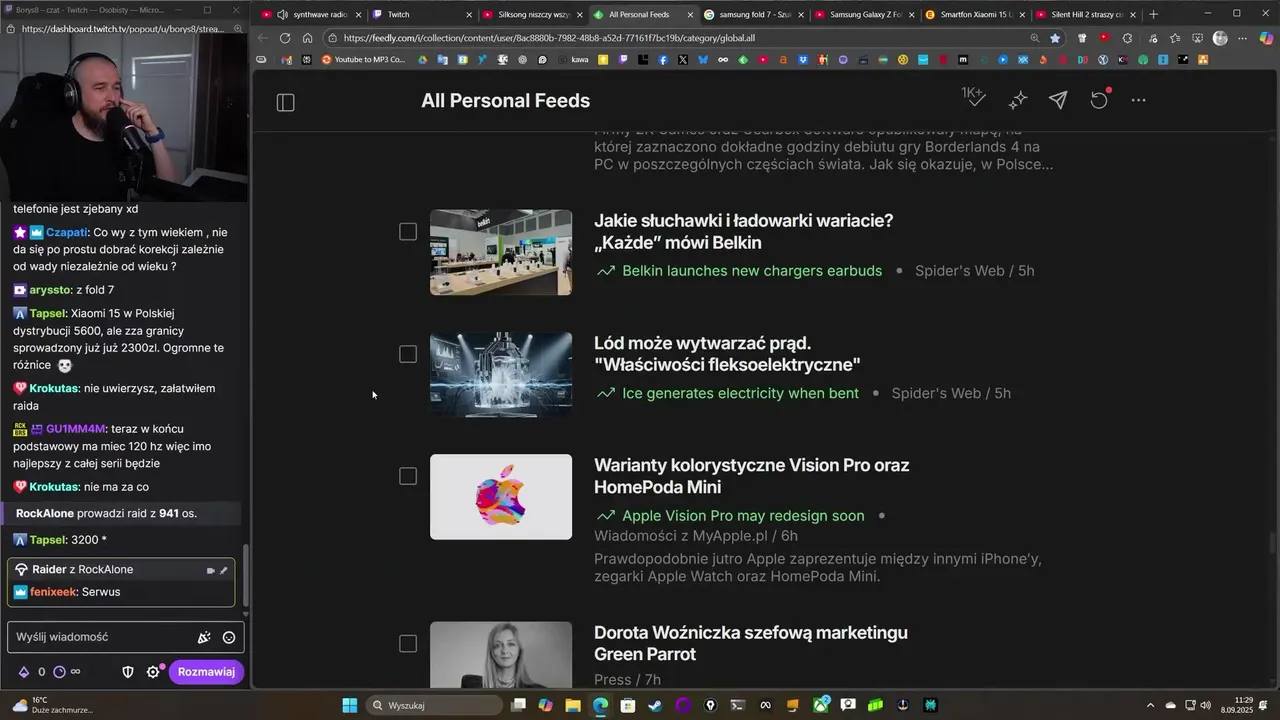Show hidden system tray icons chevron
Viewport: 1280px width, 720px height.
pos(1150,705)
